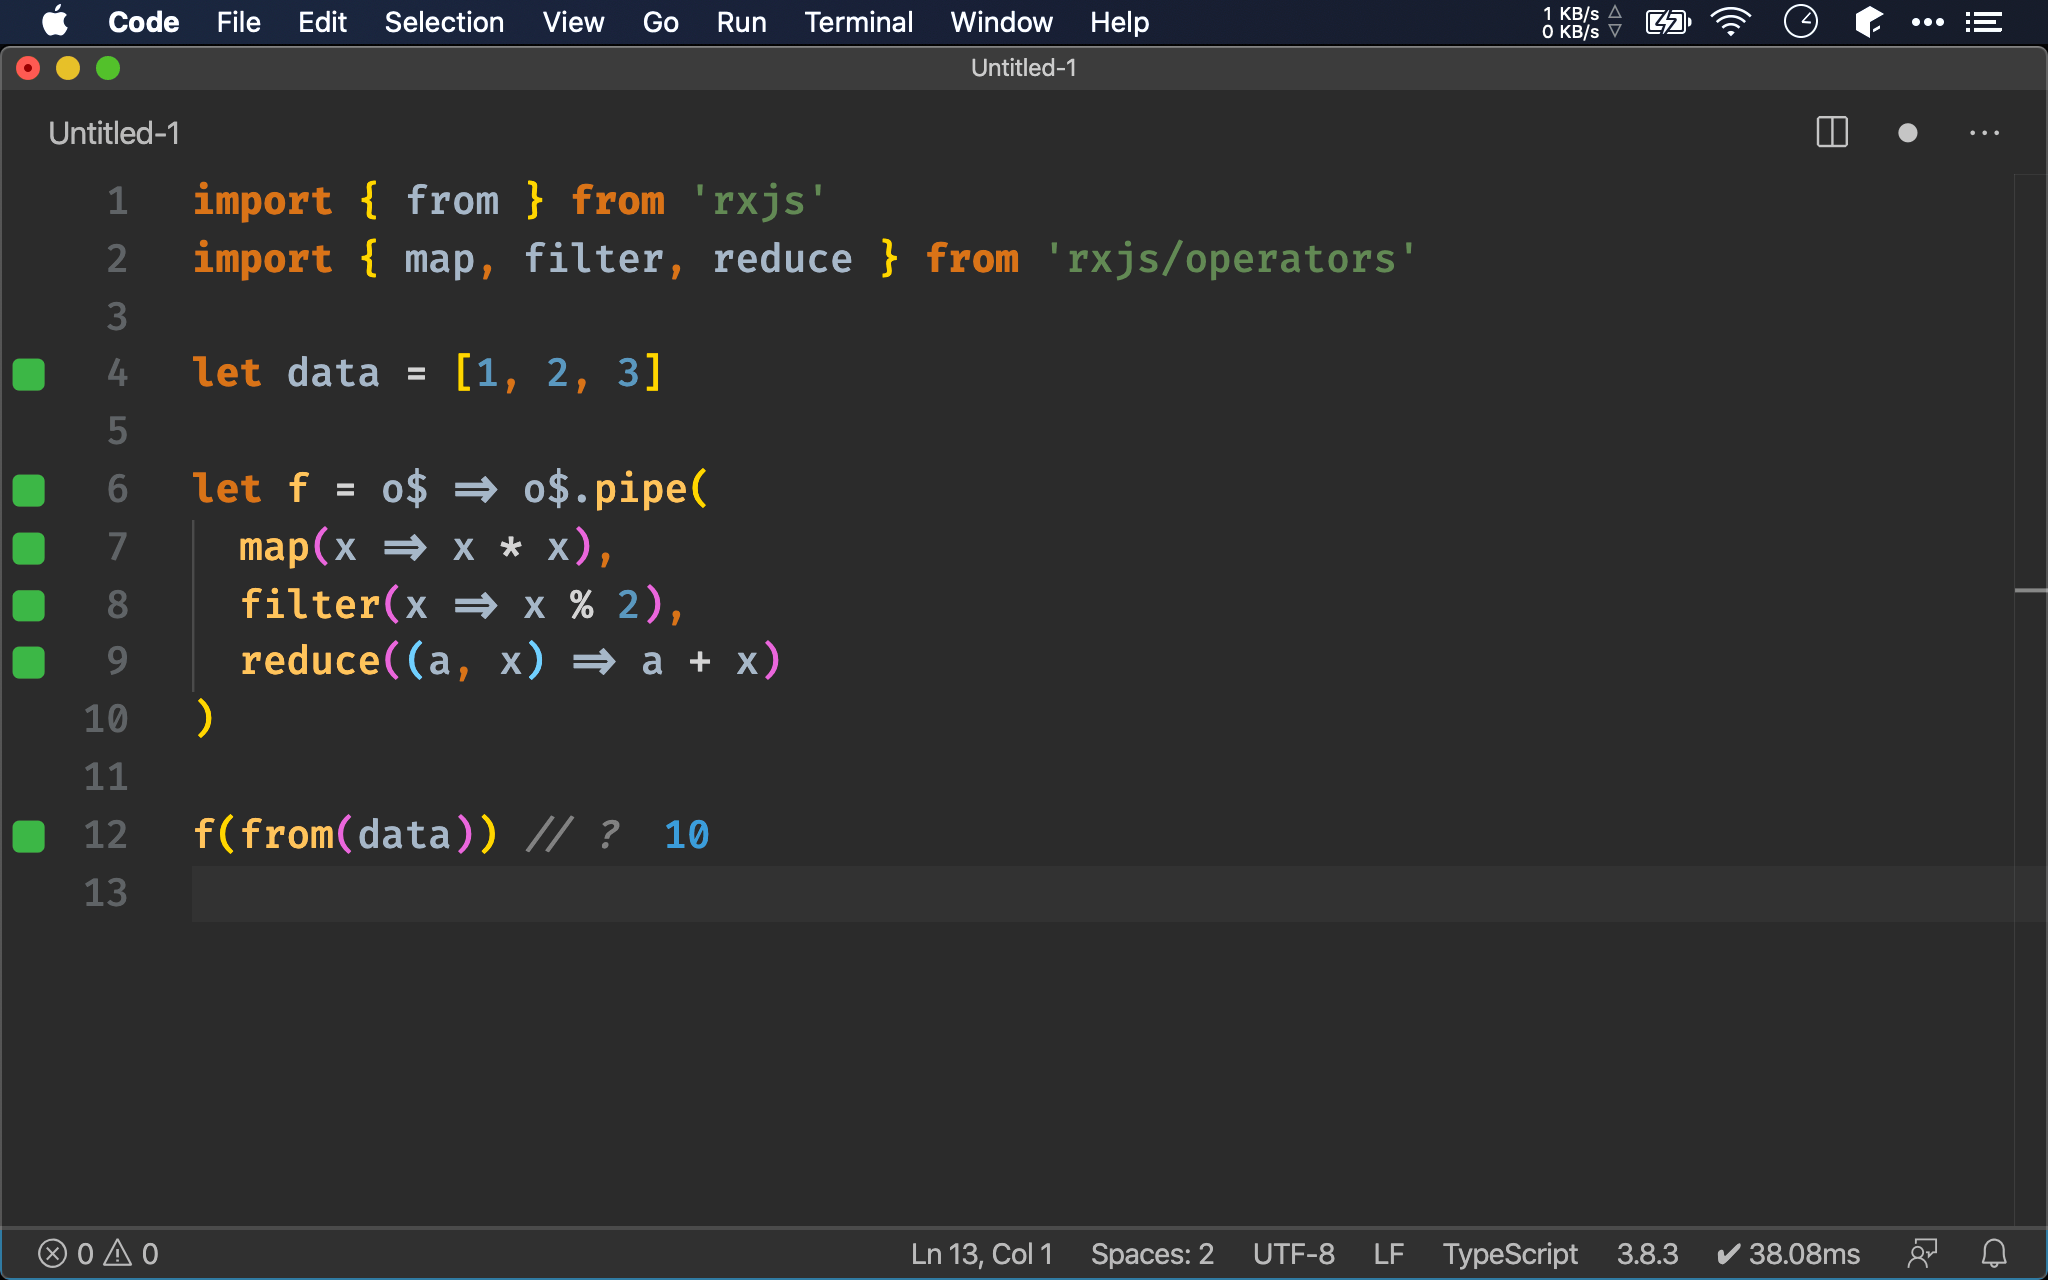The width and height of the screenshot is (2048, 1280).
Task: Click the 38.08ms Quokka status indicator
Action: pyautogui.click(x=1788, y=1254)
